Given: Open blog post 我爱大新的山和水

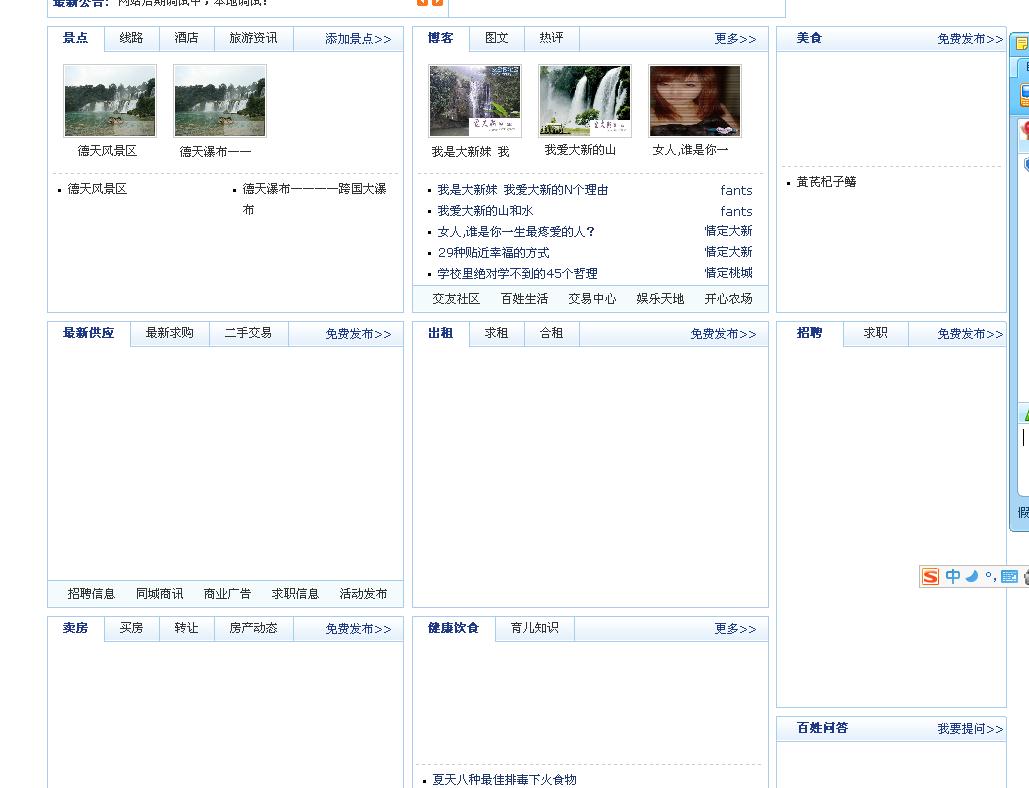Looking at the screenshot, I should pos(485,211).
